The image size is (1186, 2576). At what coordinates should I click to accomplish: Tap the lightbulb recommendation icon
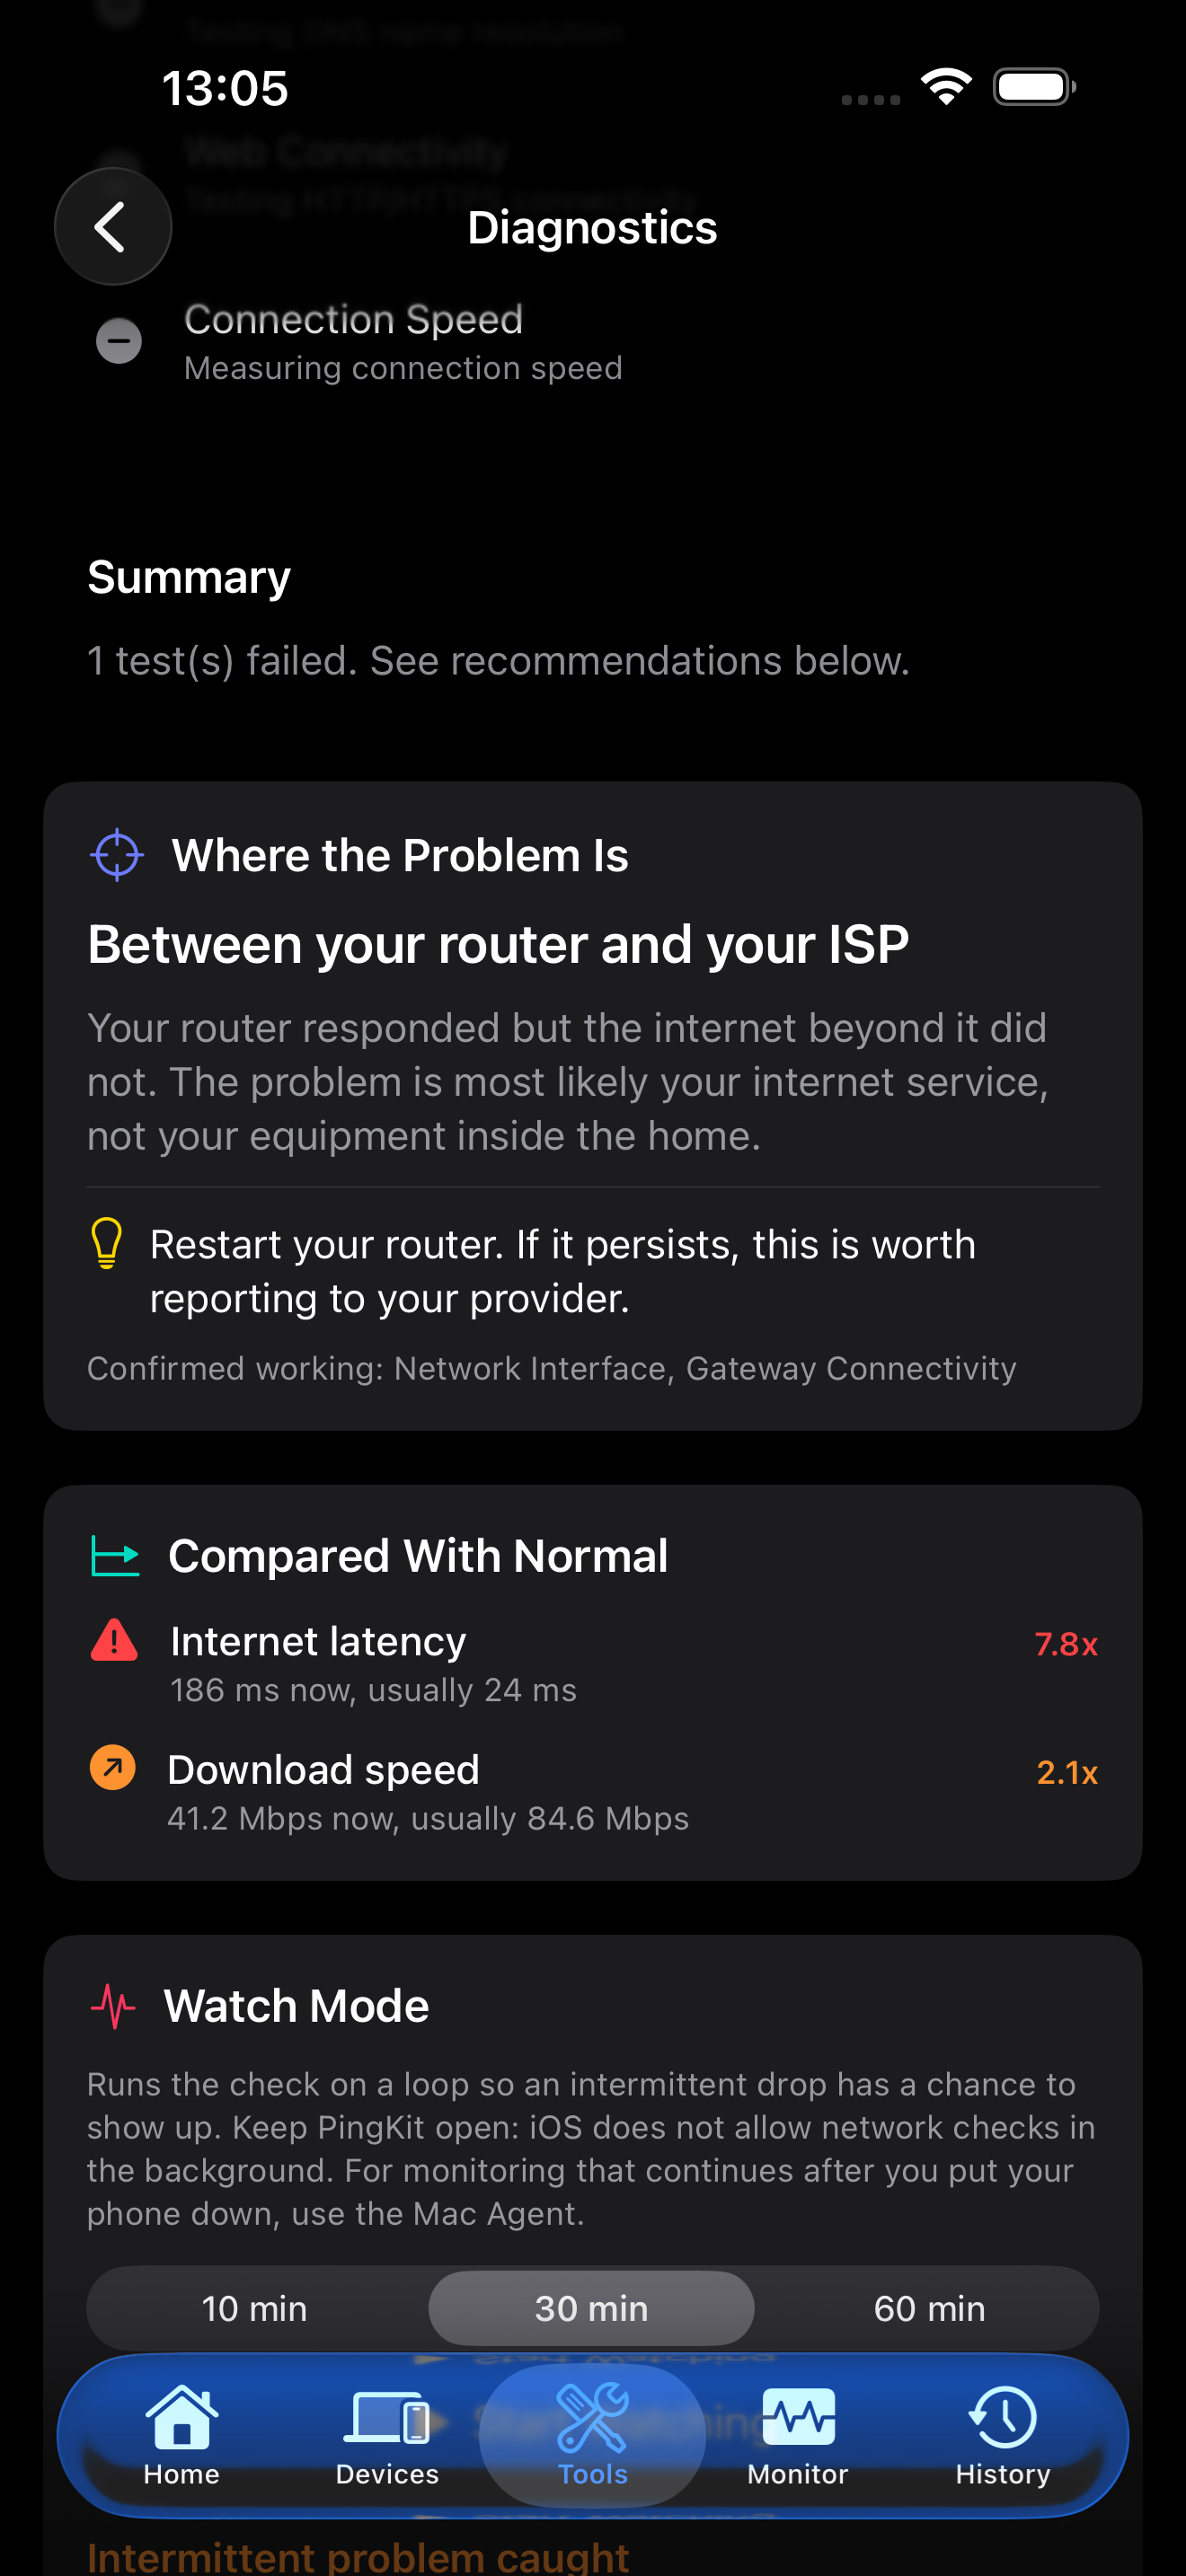pyautogui.click(x=107, y=1243)
